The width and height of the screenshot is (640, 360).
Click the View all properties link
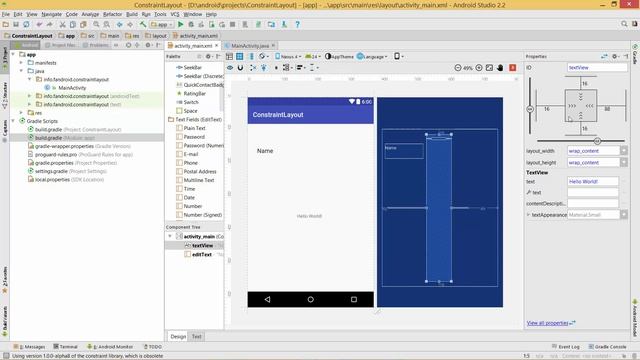547,323
